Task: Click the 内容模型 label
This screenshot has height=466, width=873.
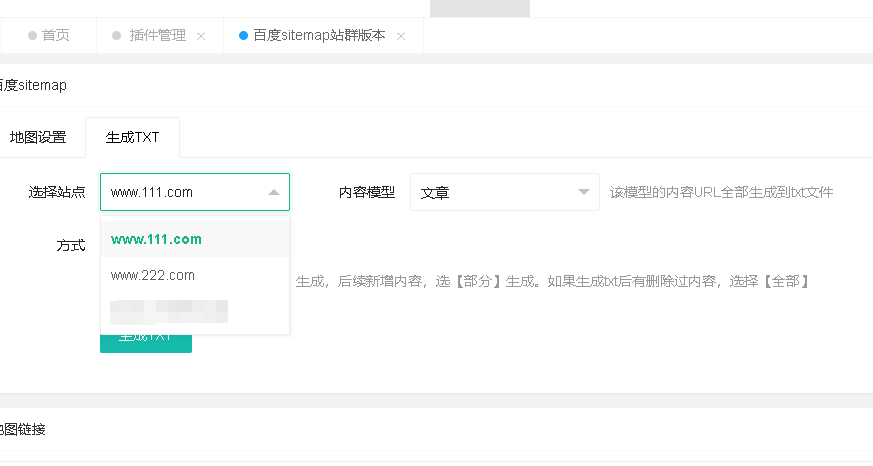Action: click(367, 193)
